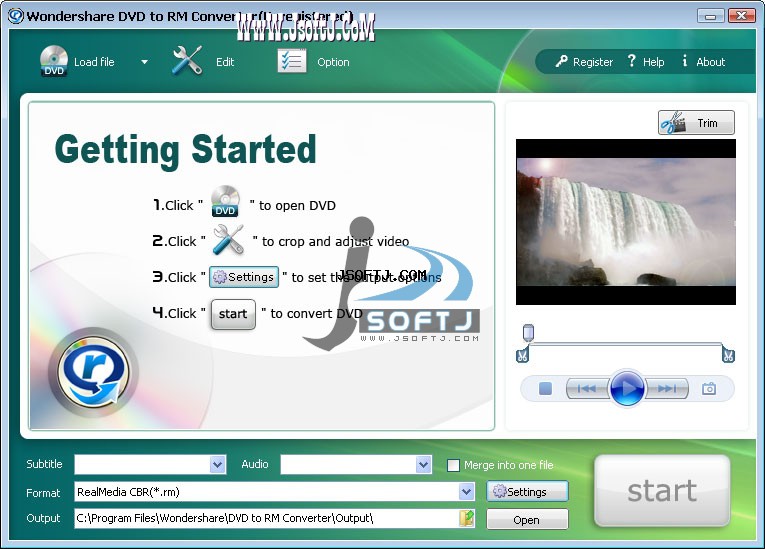Click the wrench icon in step 2
Screen dimensions: 765x549
click(x=228, y=239)
